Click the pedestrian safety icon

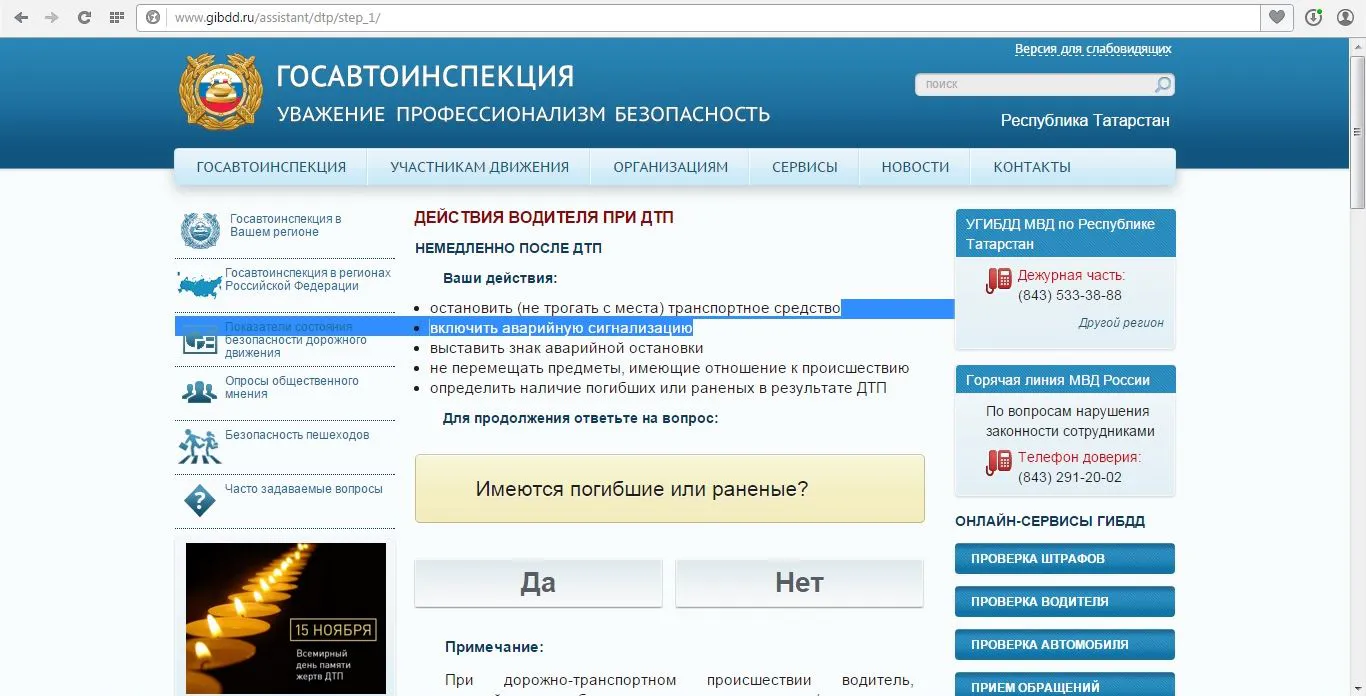click(x=199, y=446)
